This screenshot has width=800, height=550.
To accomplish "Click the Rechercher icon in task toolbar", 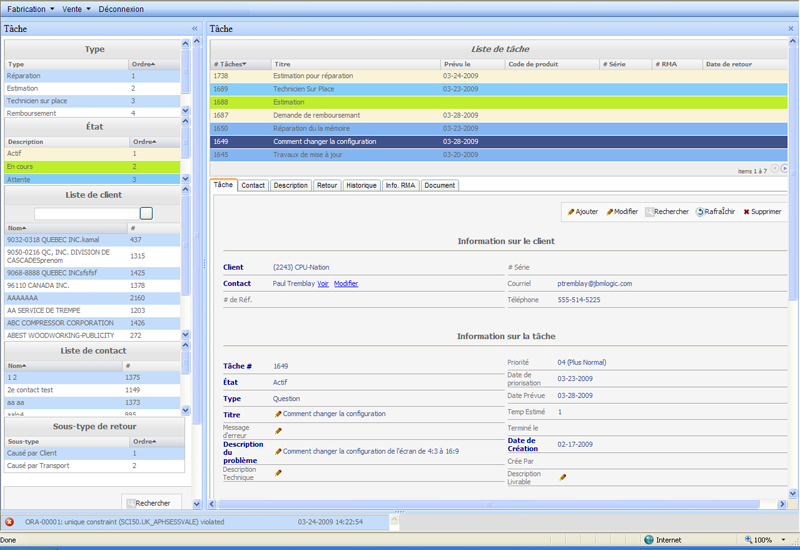I will coord(650,212).
